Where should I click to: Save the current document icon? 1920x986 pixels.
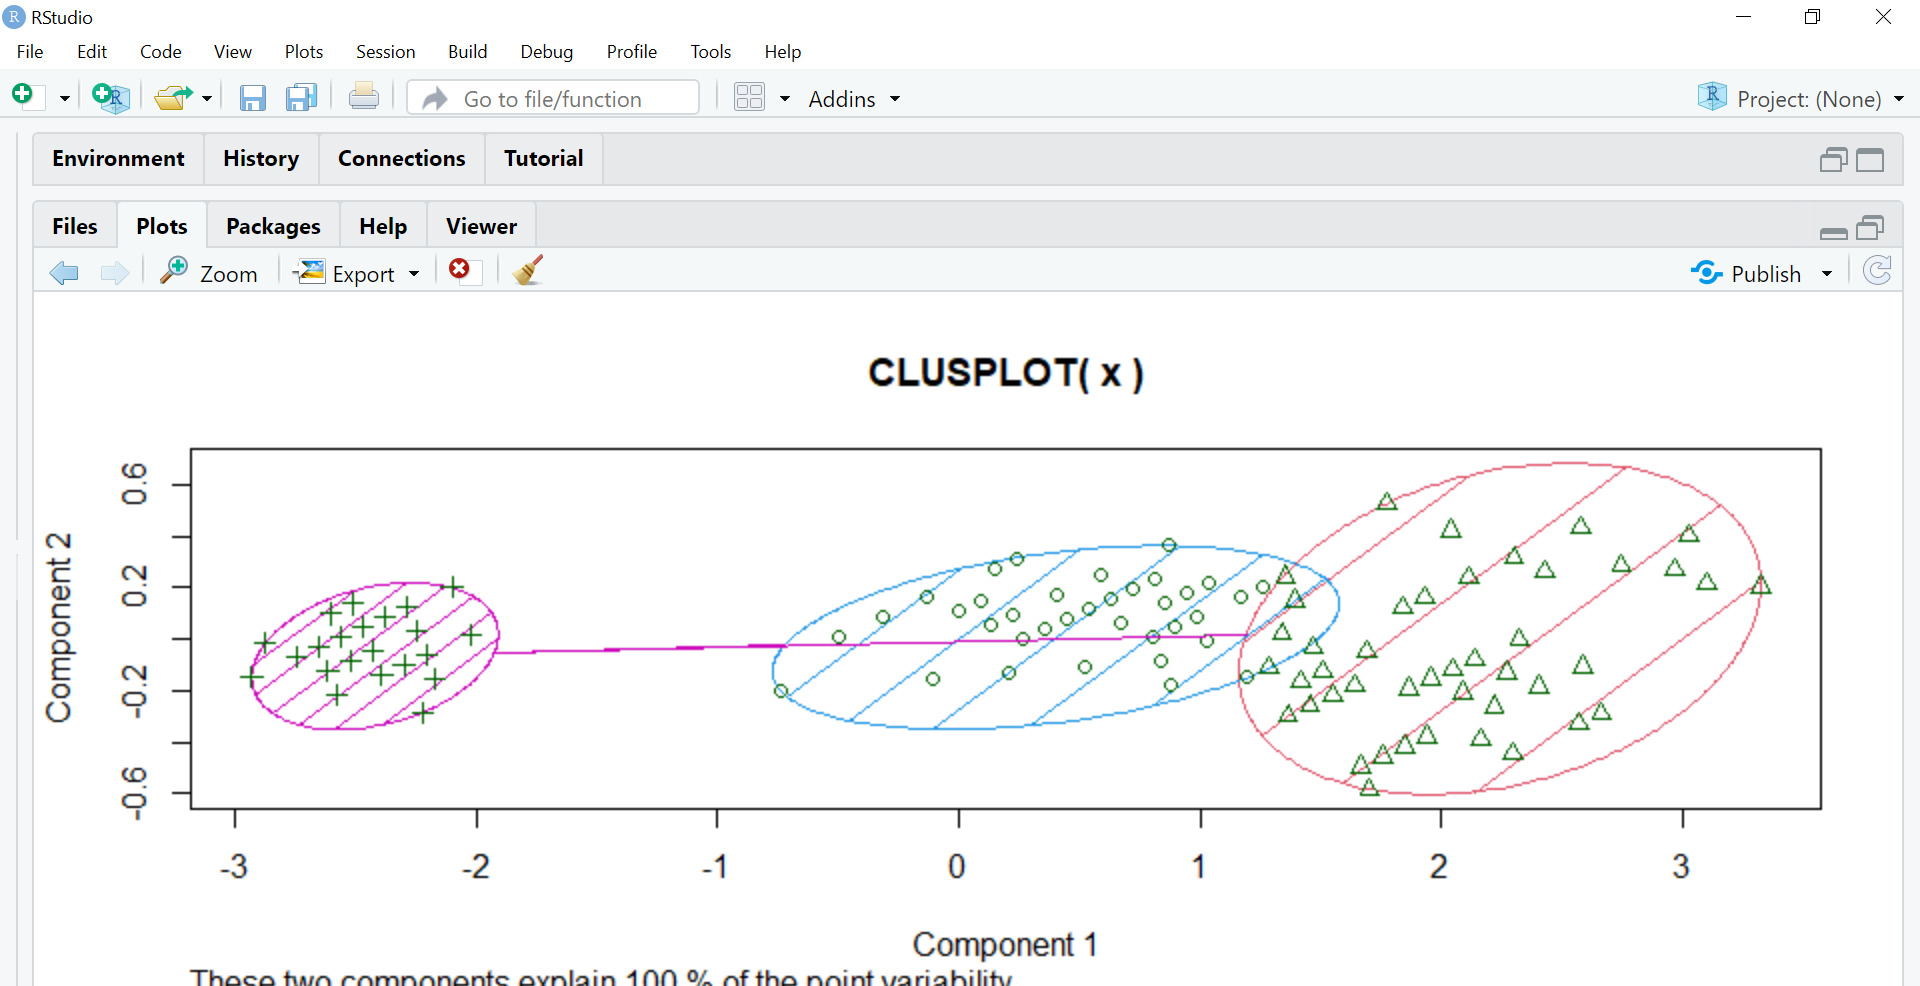click(x=253, y=98)
